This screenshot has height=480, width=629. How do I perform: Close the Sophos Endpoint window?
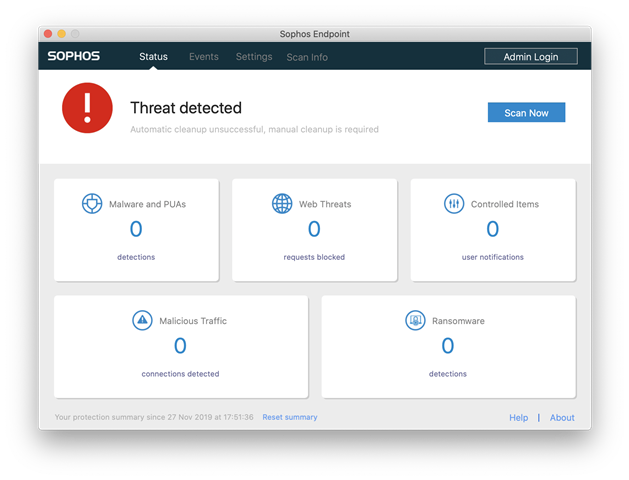[48, 34]
